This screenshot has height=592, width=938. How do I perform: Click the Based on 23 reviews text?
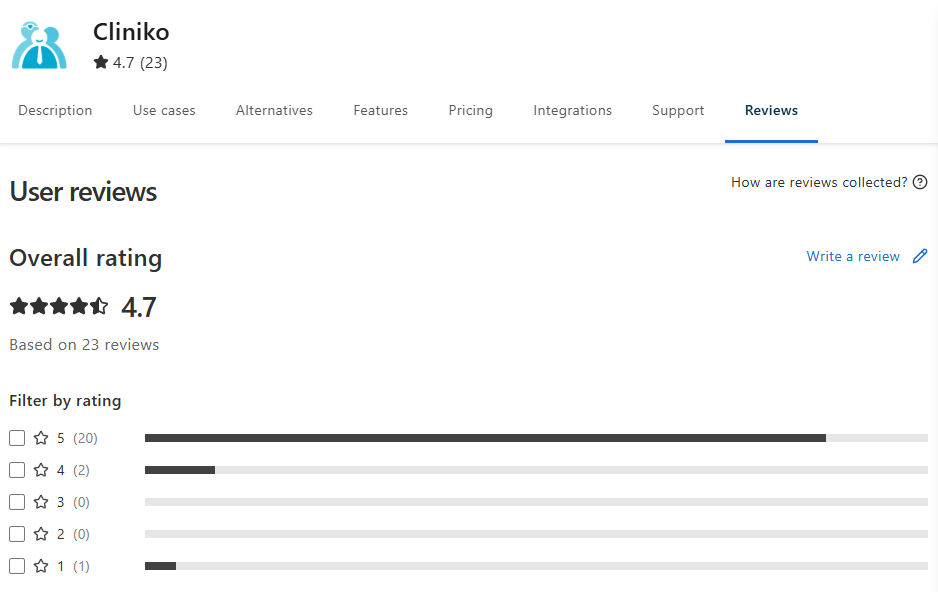point(84,345)
